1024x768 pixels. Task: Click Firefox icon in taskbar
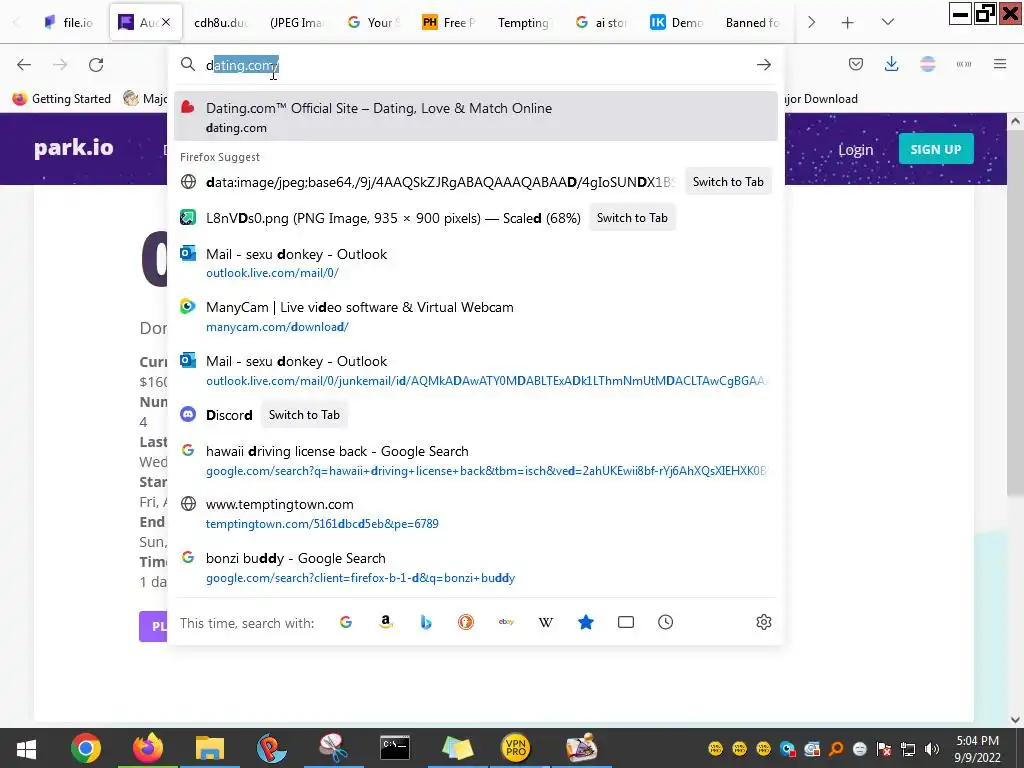(148, 748)
